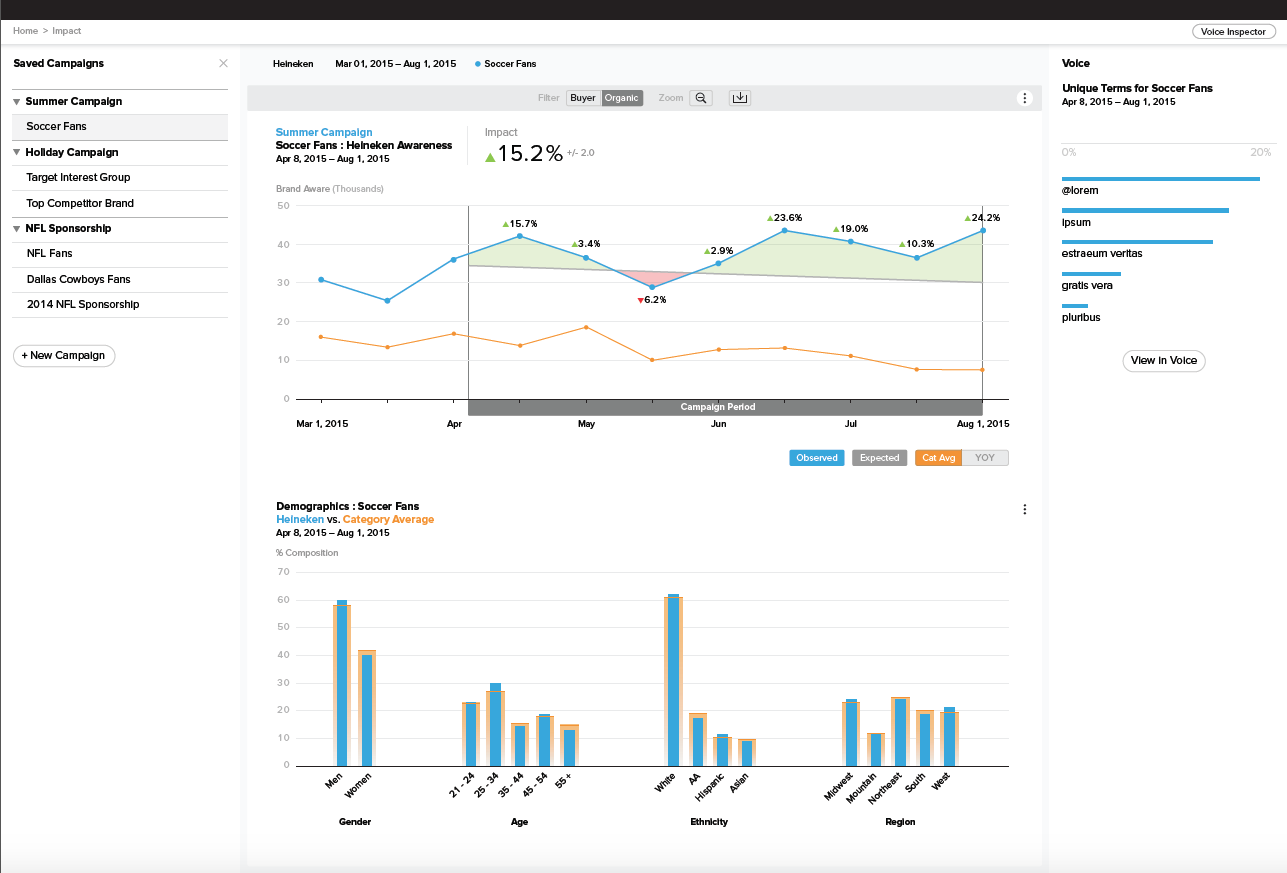The image size is (1287, 873).
Task: Click the + New Campaign button
Action: (x=64, y=356)
